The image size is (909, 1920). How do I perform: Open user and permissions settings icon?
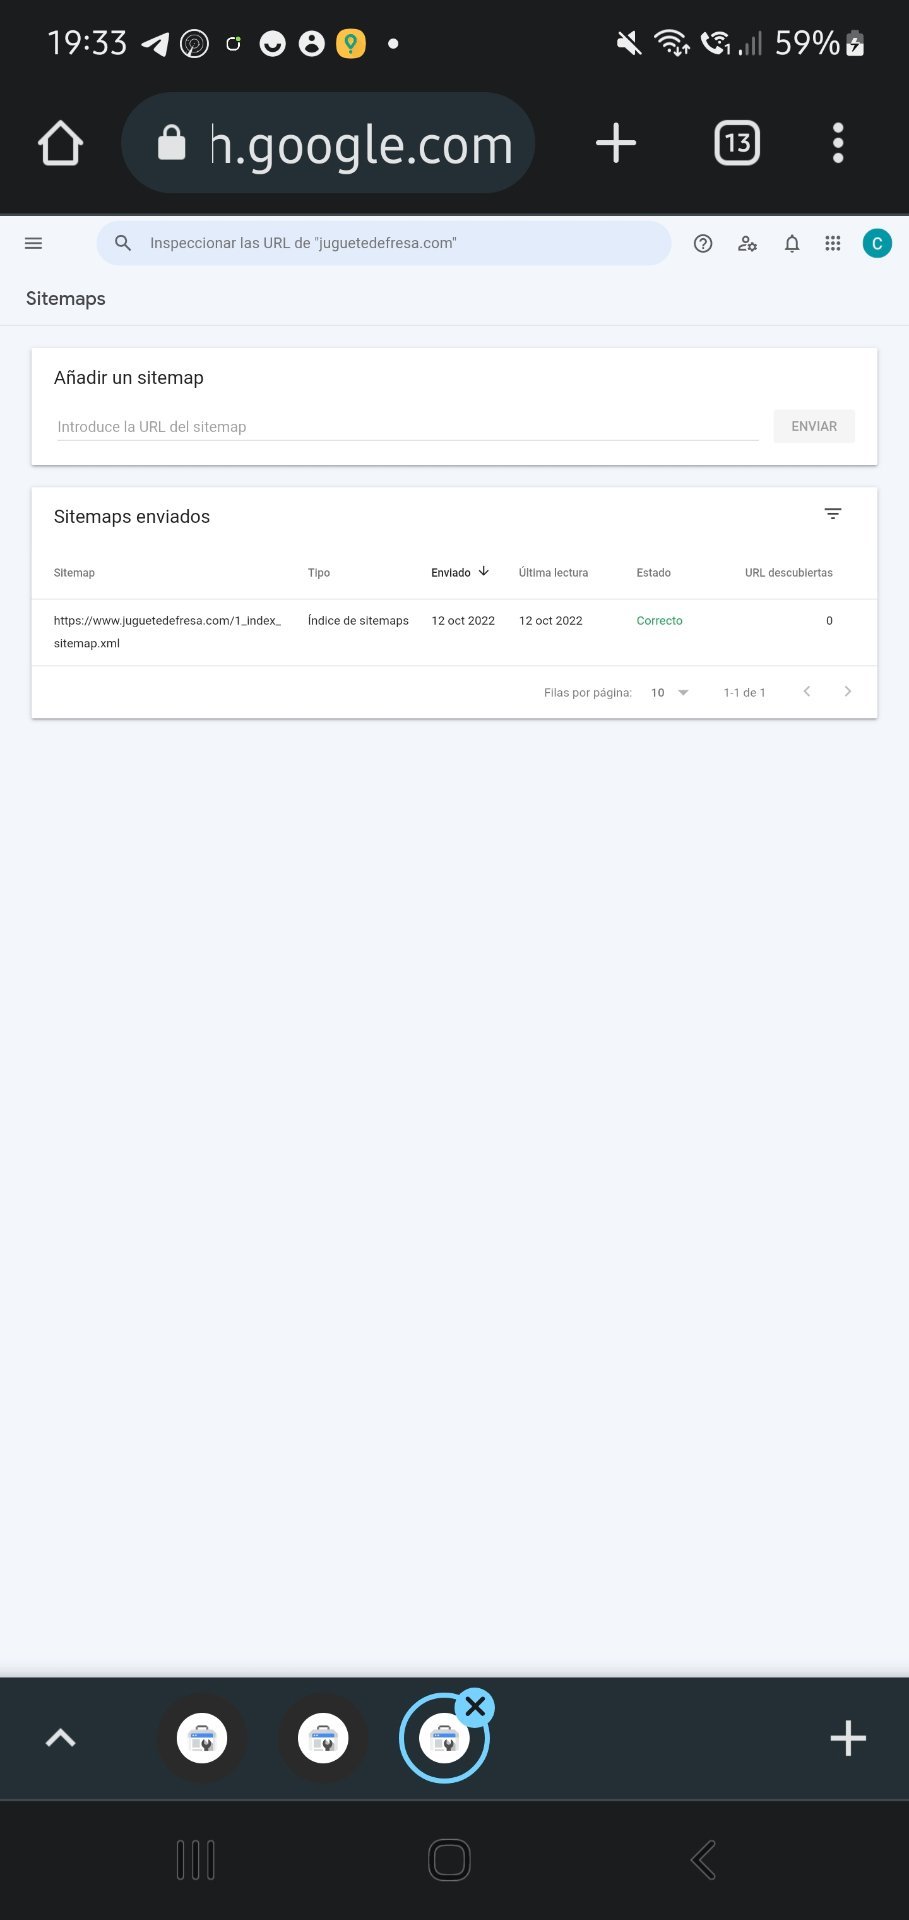click(x=747, y=243)
